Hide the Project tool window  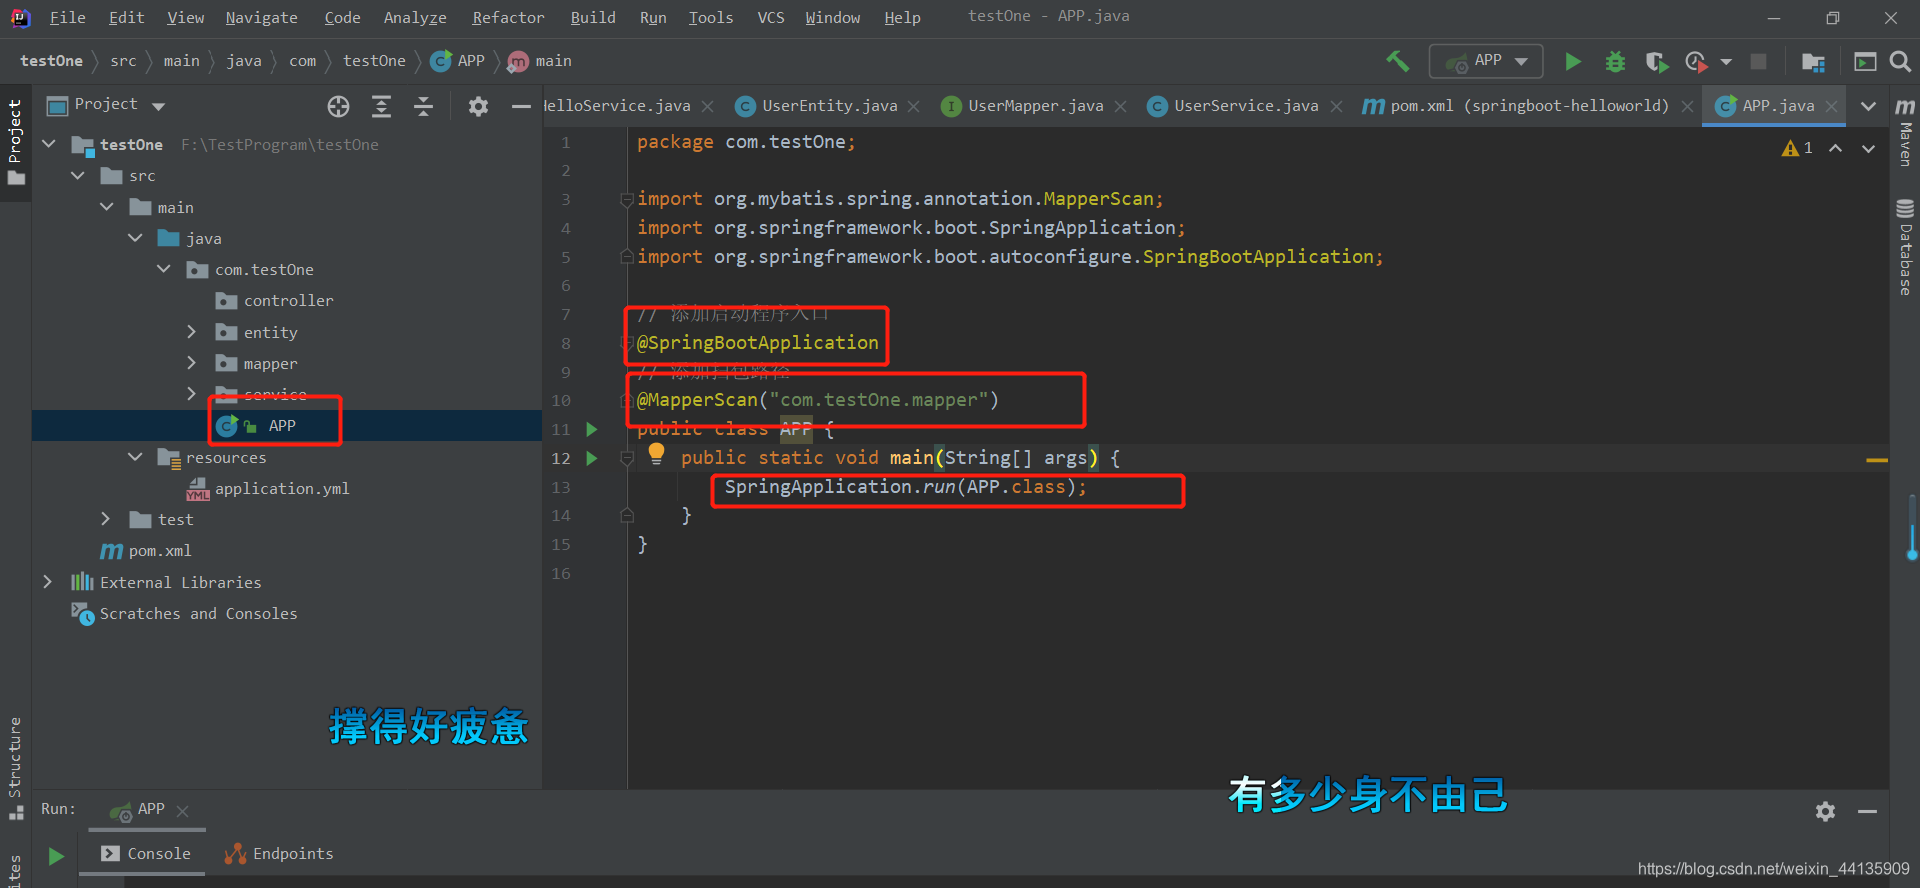click(x=521, y=106)
